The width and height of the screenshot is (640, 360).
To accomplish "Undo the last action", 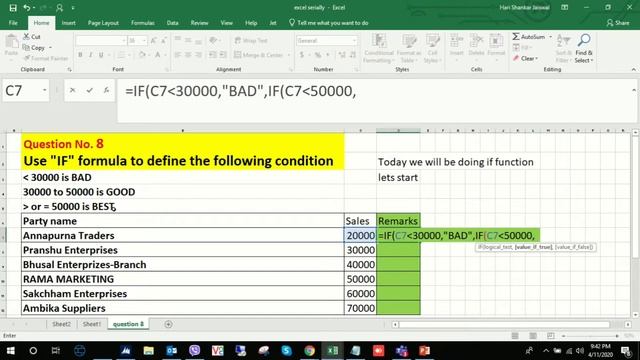I will click(x=26, y=7).
